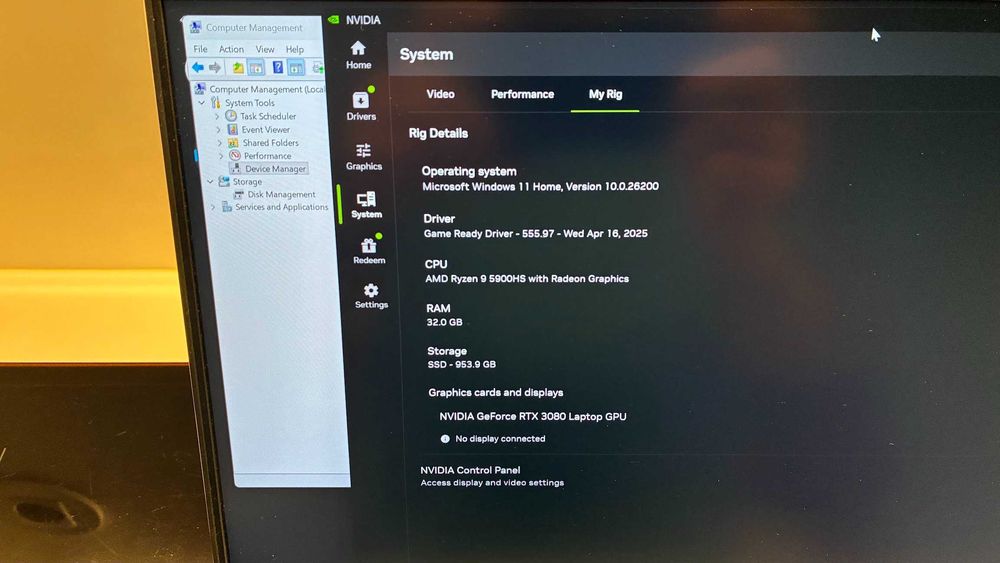Expand the Shared Folders node
Screen dimensions: 1000x563
click(x=220, y=143)
